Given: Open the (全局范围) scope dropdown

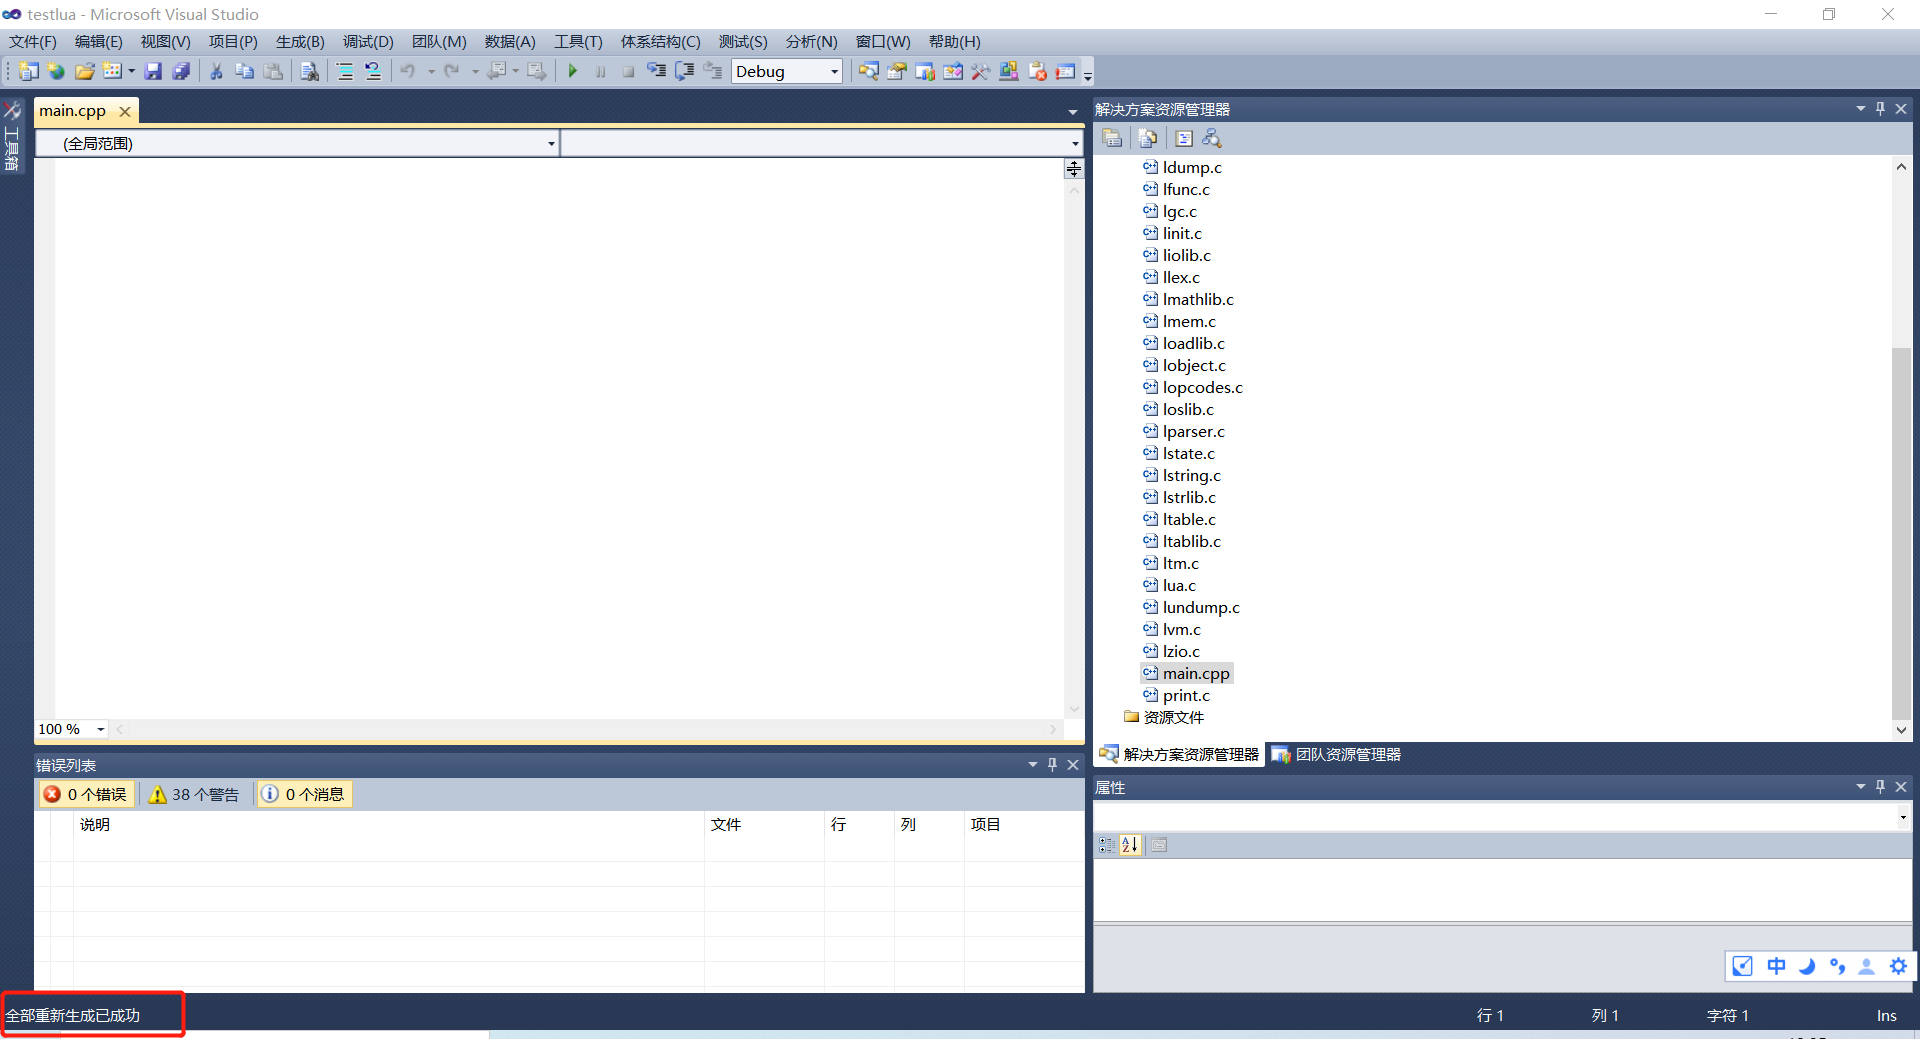Looking at the screenshot, I should (297, 143).
